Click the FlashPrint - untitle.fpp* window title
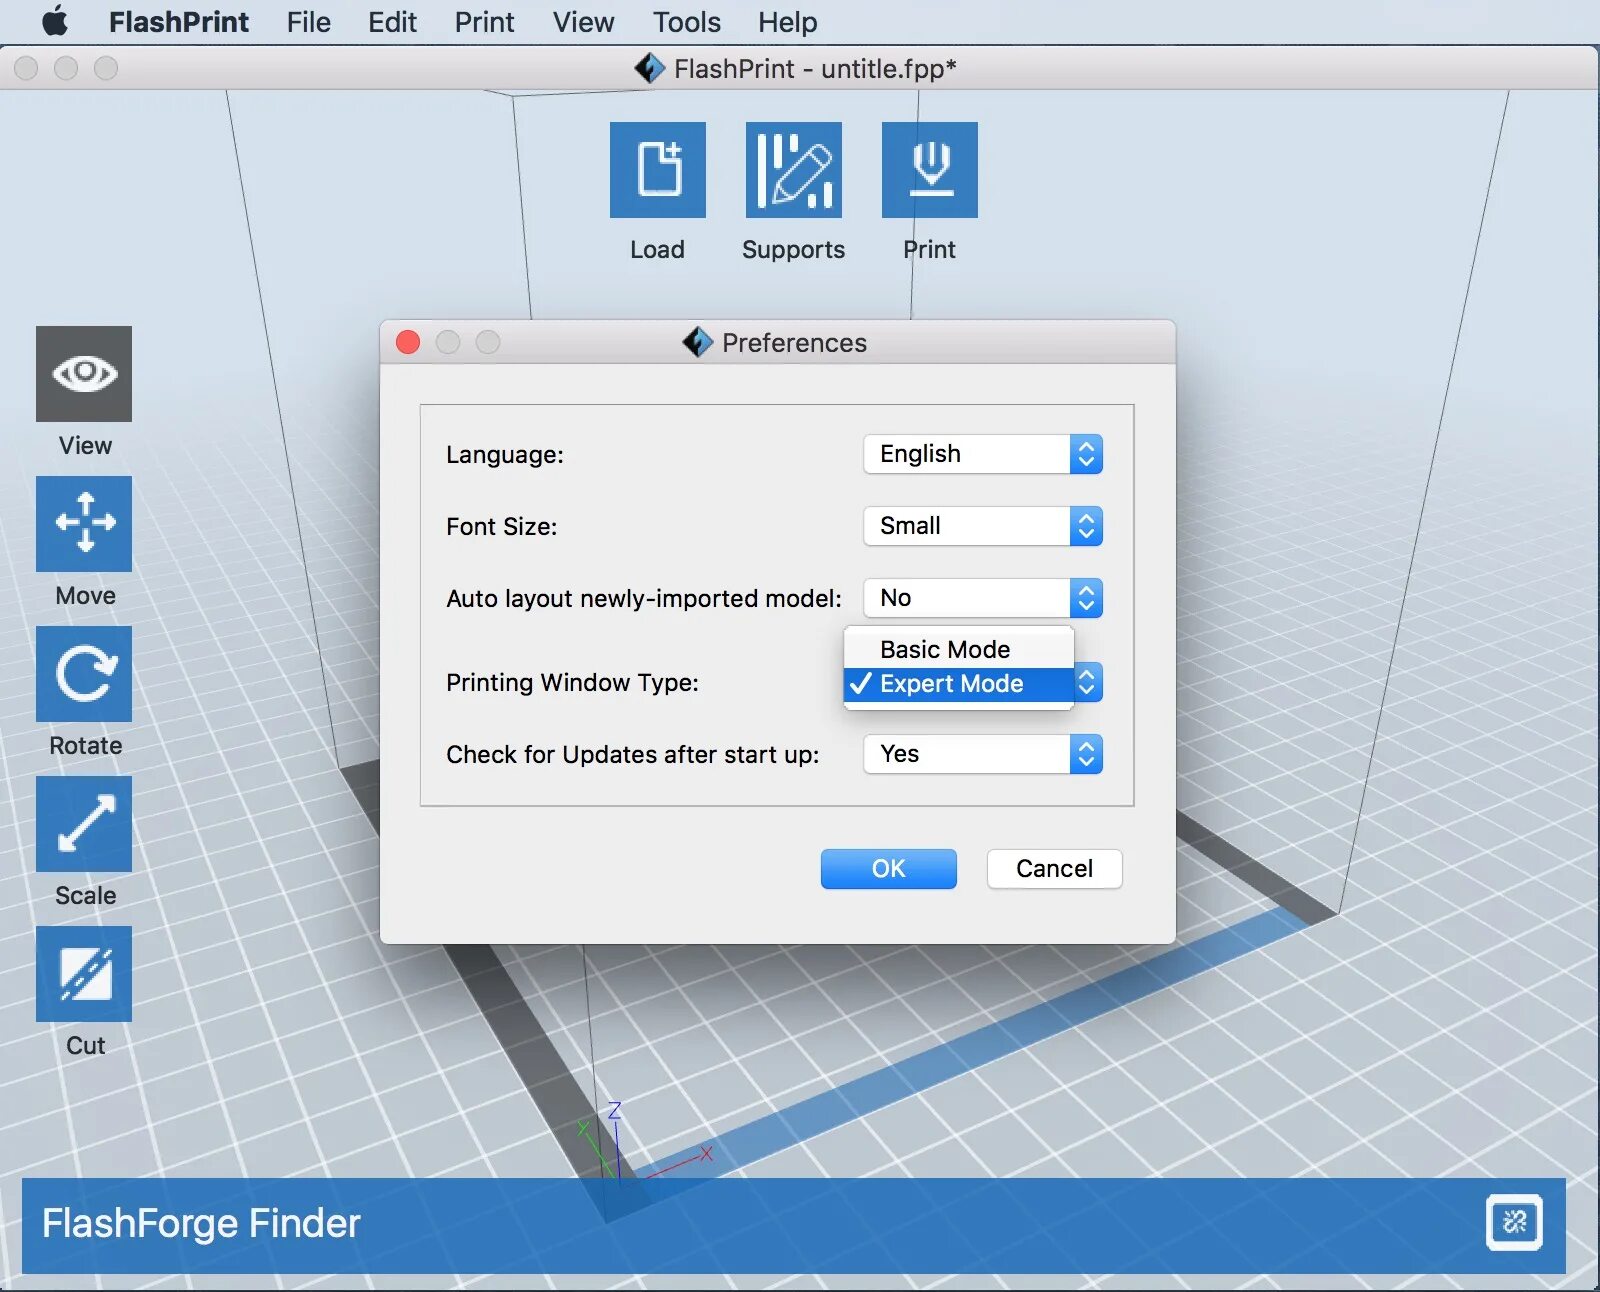This screenshot has height=1292, width=1600. (815, 69)
